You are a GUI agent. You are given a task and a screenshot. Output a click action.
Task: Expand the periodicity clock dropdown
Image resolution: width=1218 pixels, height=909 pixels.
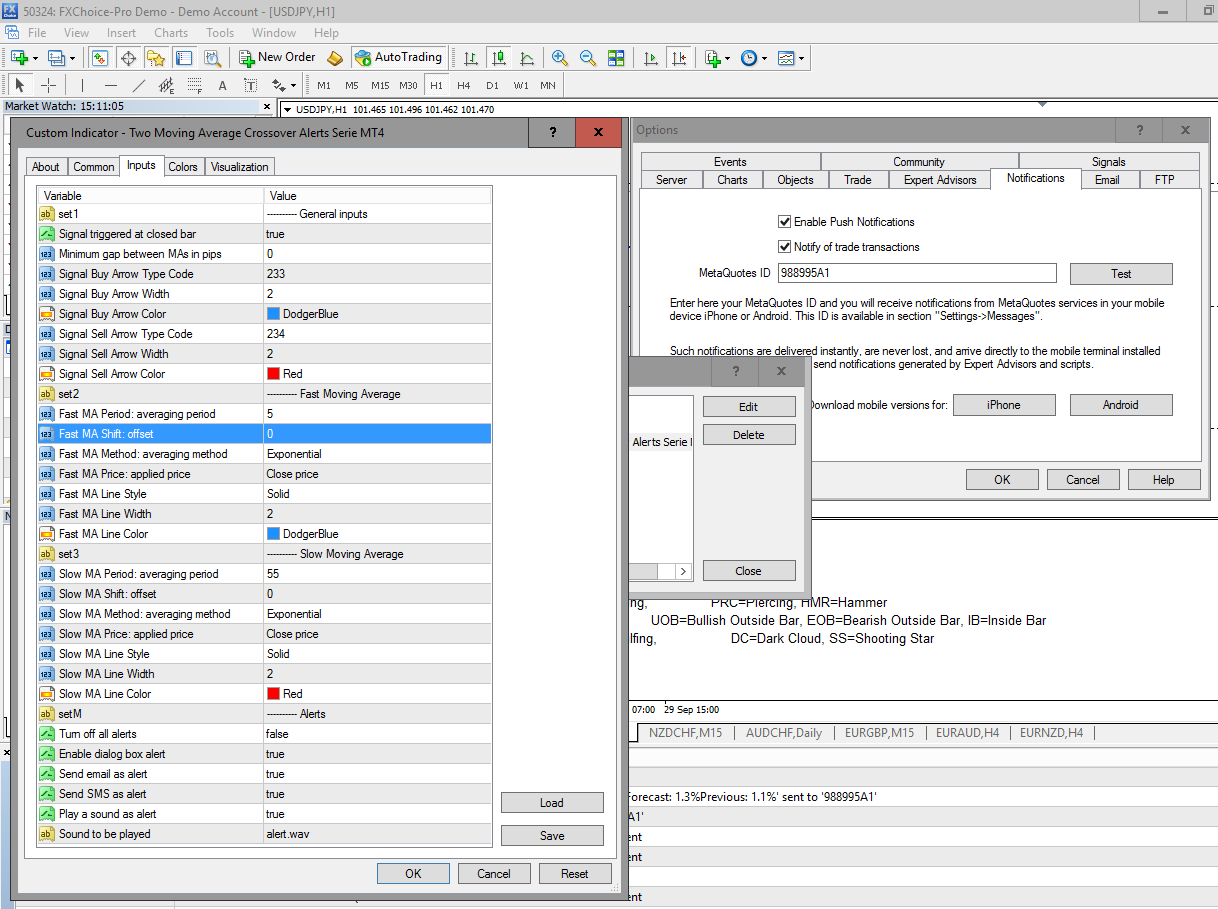coord(764,59)
